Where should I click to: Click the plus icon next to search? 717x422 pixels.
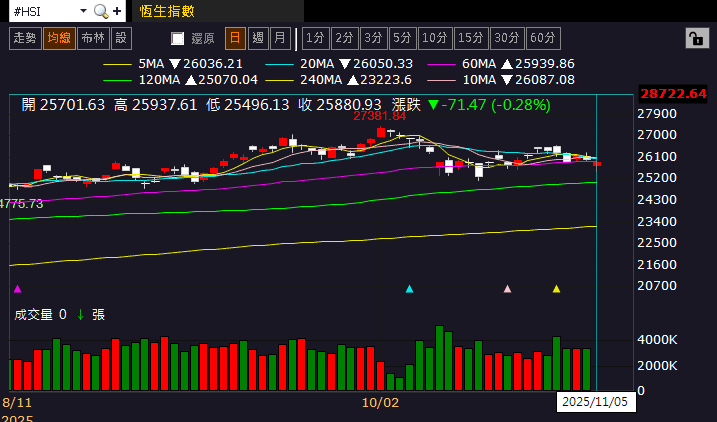[x=118, y=11]
